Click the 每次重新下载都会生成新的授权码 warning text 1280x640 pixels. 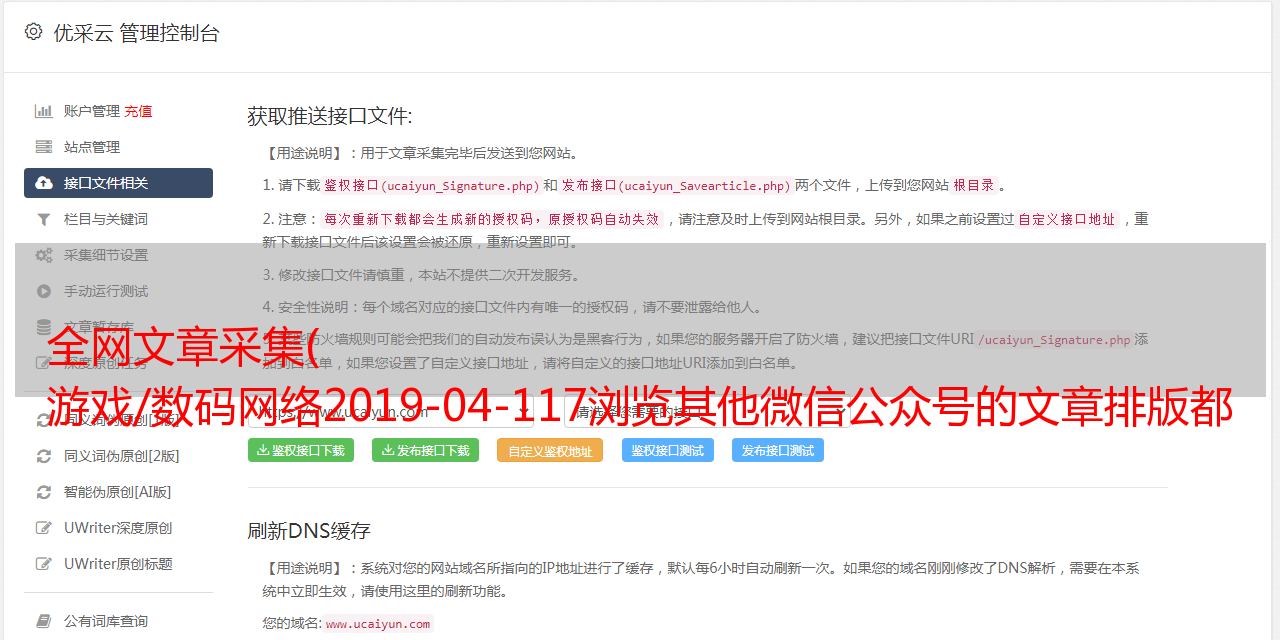tap(491, 219)
